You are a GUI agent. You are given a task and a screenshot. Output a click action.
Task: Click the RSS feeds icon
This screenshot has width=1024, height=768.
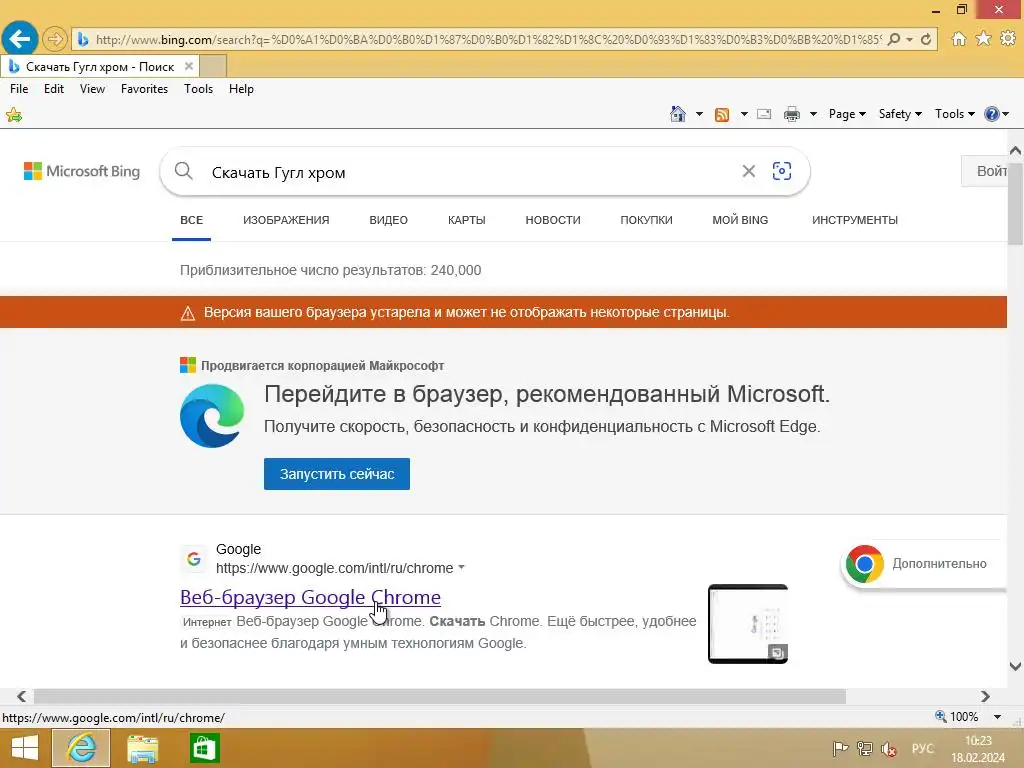click(722, 115)
